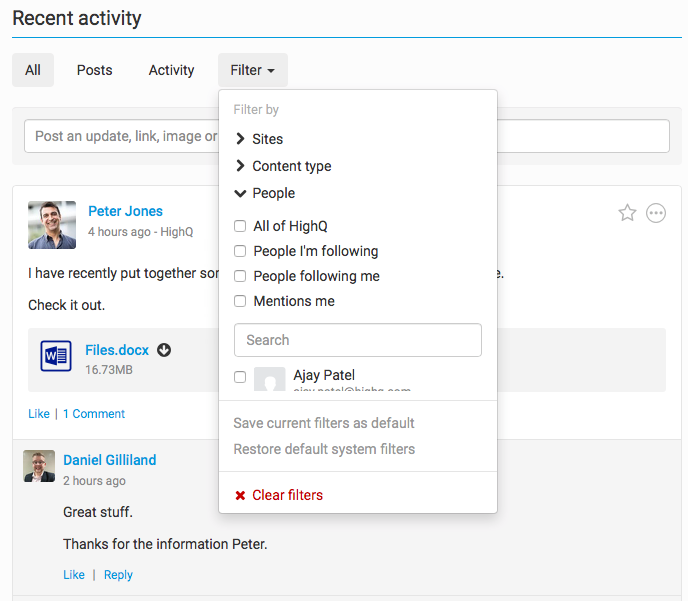Click the people Search field

coord(357,340)
